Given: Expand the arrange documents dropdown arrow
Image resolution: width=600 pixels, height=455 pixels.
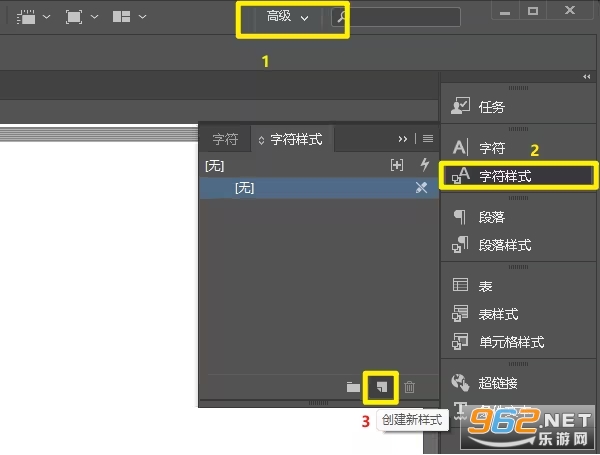Looking at the screenshot, I should point(142,17).
